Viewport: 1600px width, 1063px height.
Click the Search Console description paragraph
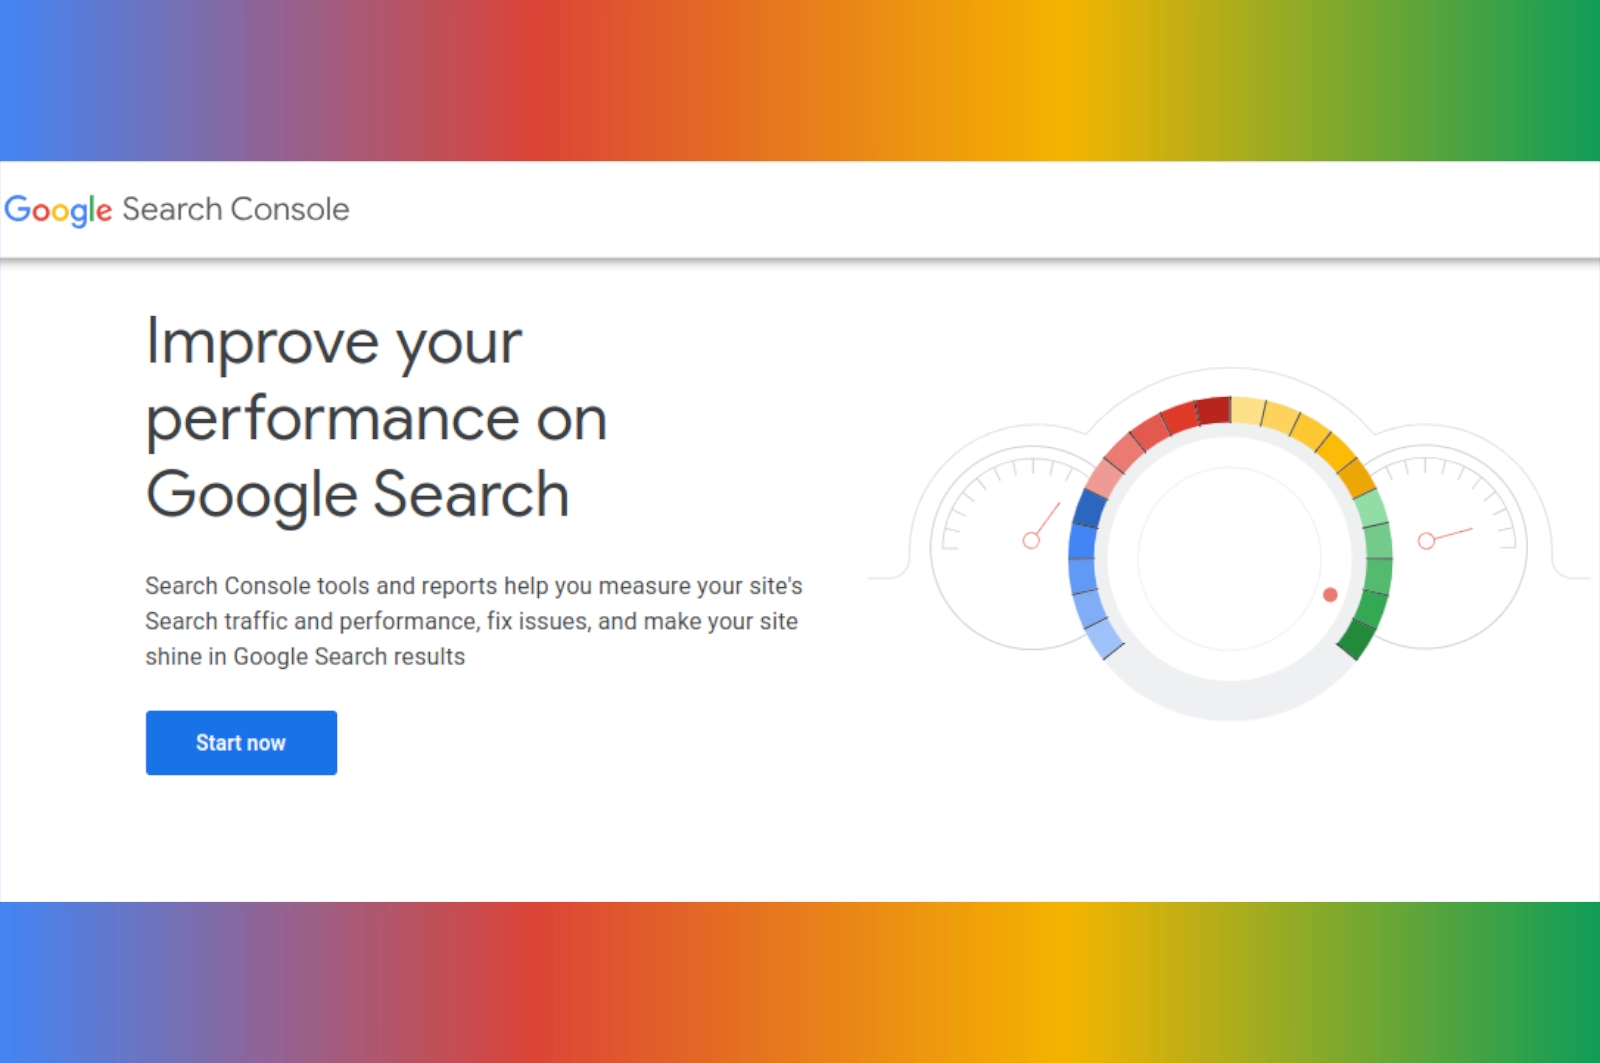click(x=474, y=621)
